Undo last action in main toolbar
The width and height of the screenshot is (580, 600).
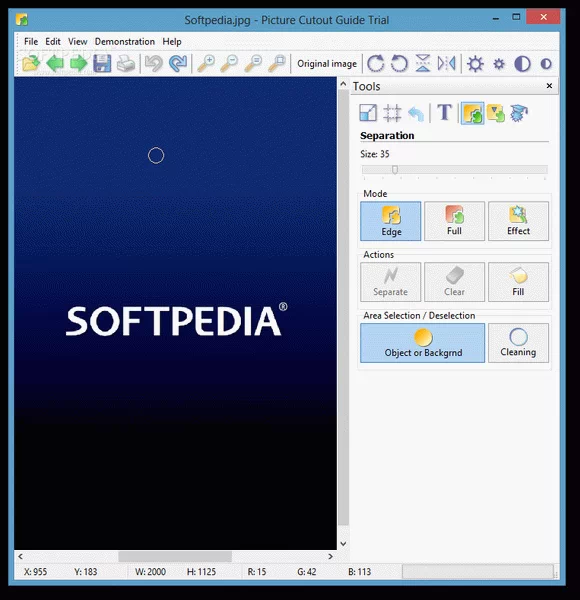point(154,64)
